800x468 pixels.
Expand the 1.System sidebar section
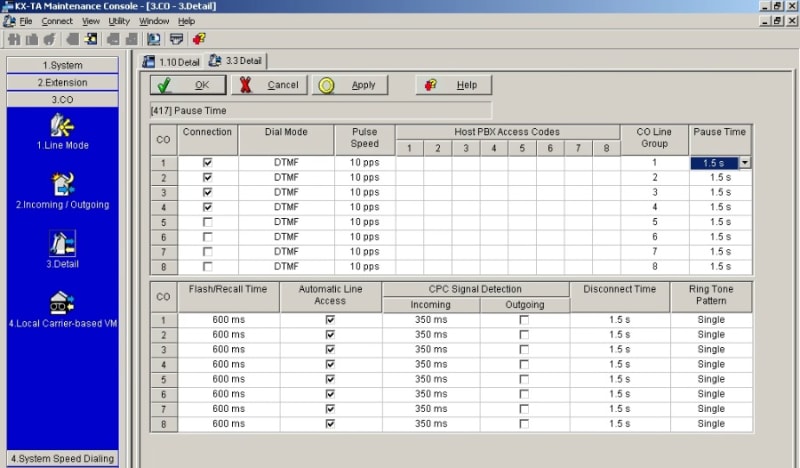62,65
